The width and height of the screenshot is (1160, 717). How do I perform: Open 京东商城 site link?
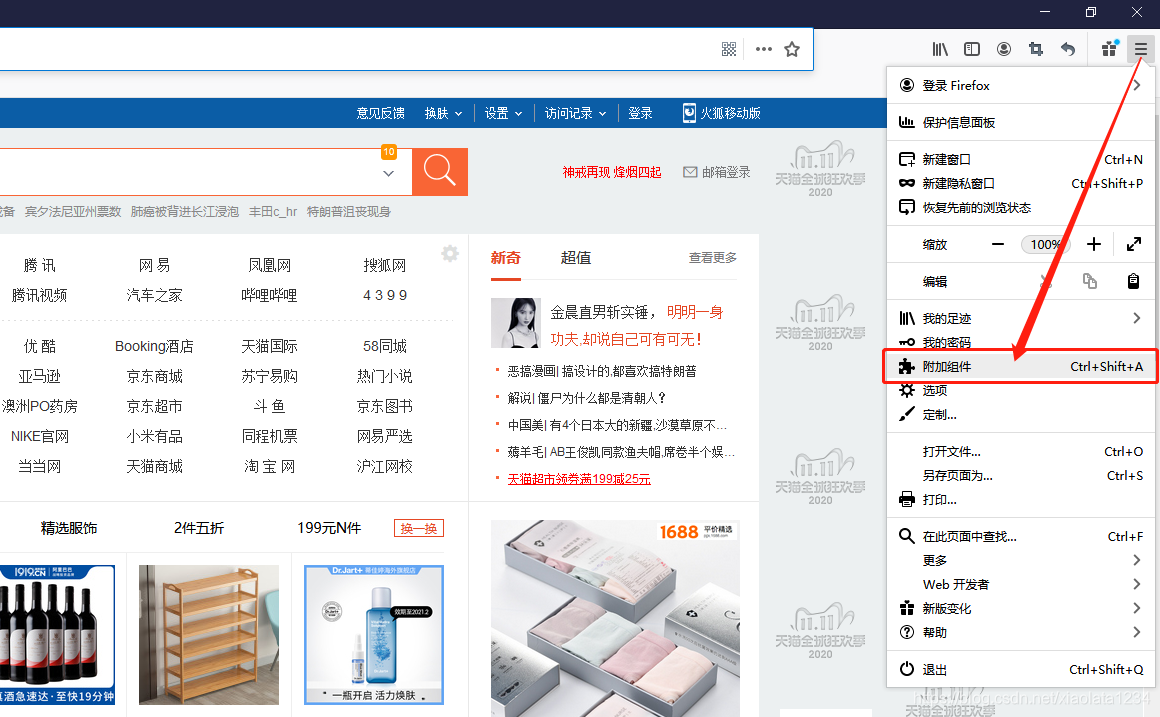click(x=155, y=377)
